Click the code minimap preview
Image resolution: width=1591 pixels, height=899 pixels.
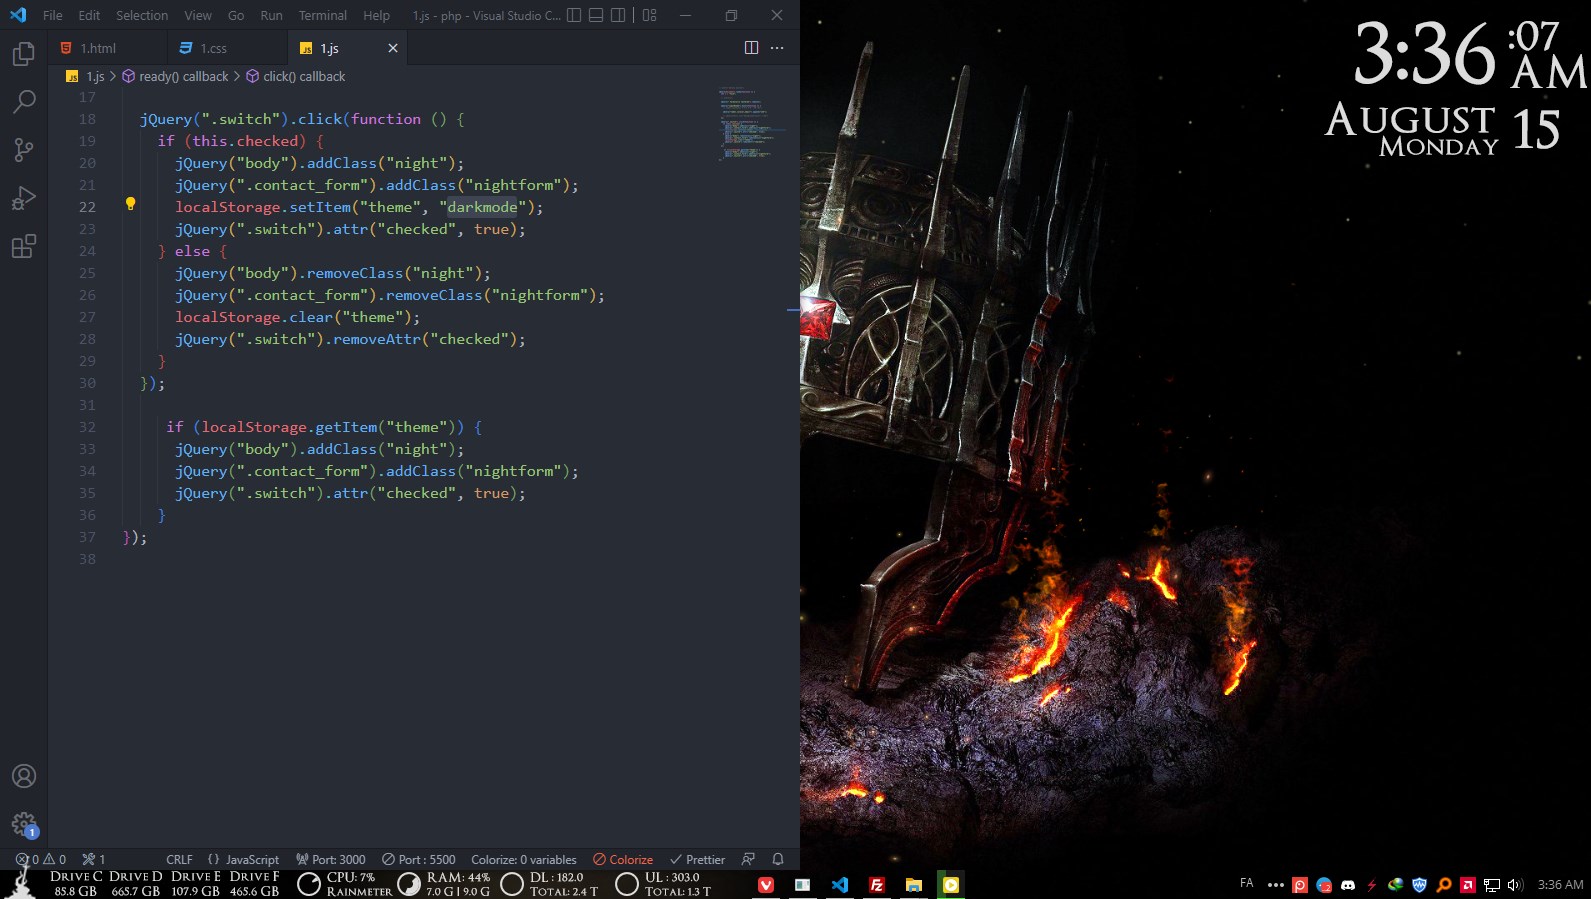tap(752, 124)
